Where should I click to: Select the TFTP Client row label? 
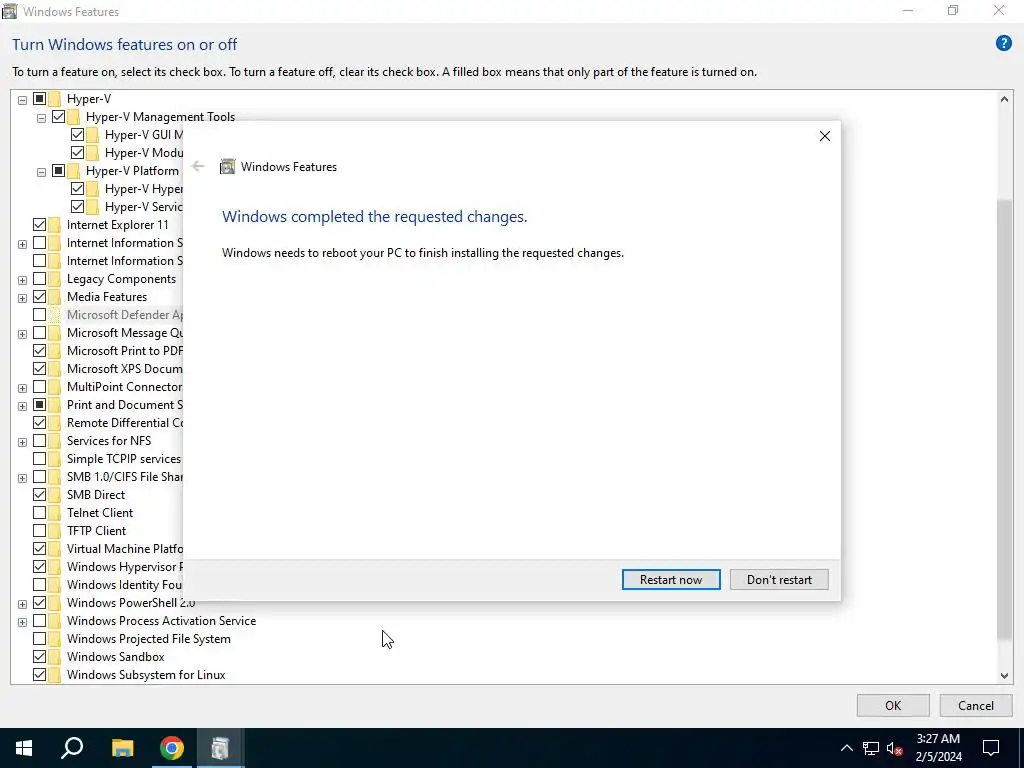[96, 531]
